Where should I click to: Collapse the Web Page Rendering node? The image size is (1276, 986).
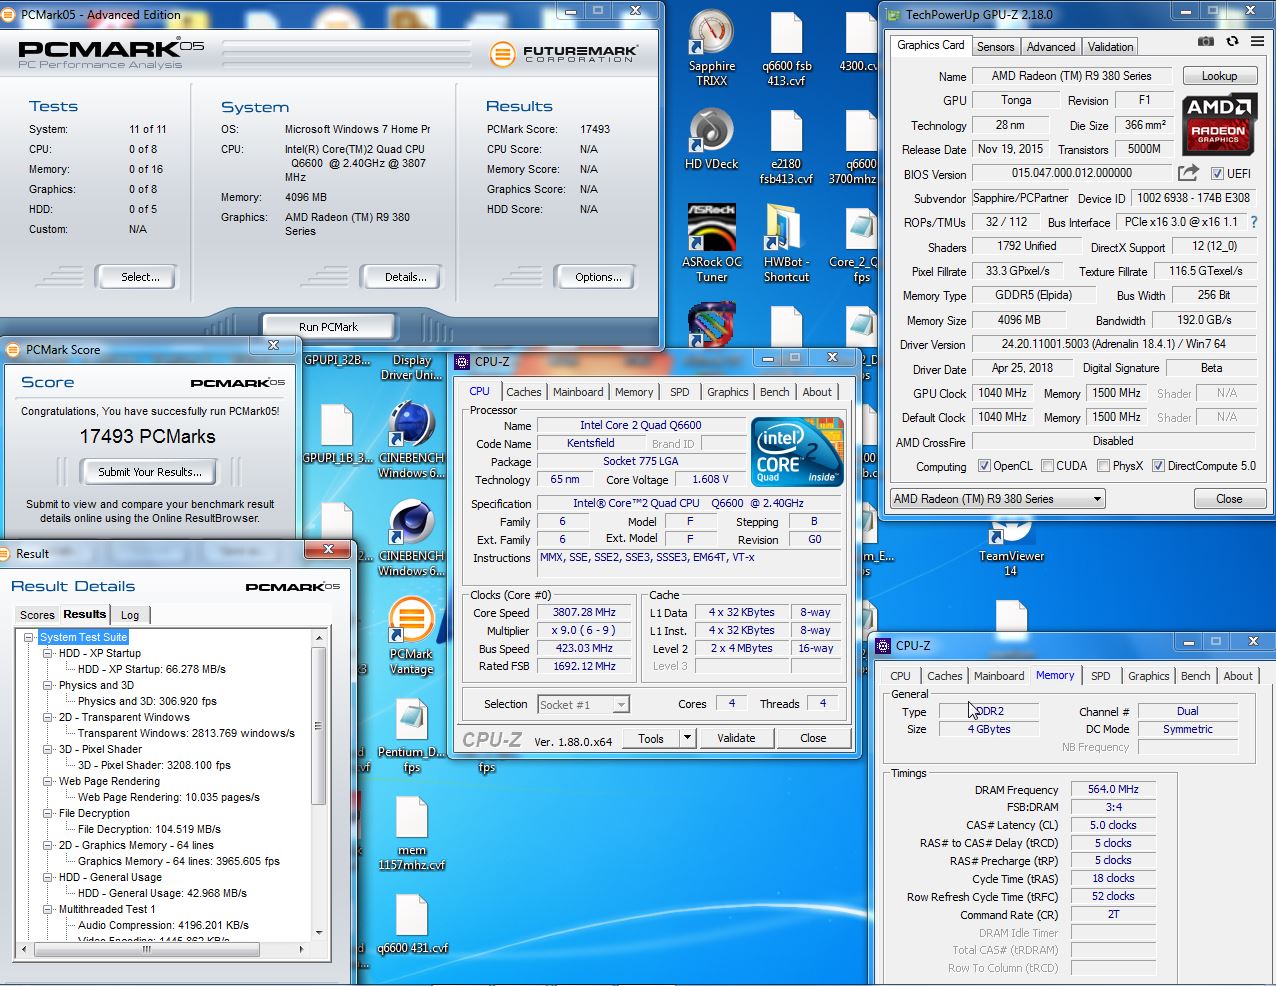tap(47, 781)
